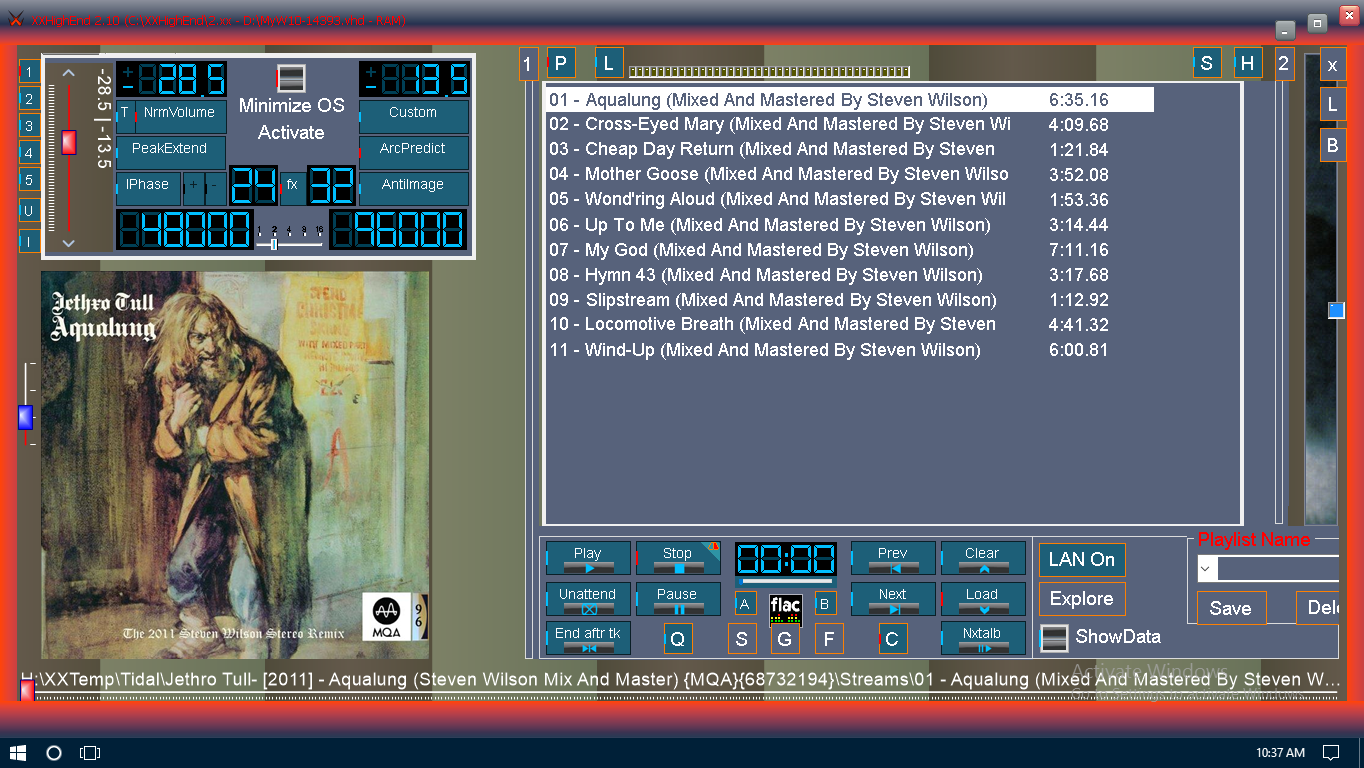
Task: Pause the current track
Action: [x=677, y=599]
